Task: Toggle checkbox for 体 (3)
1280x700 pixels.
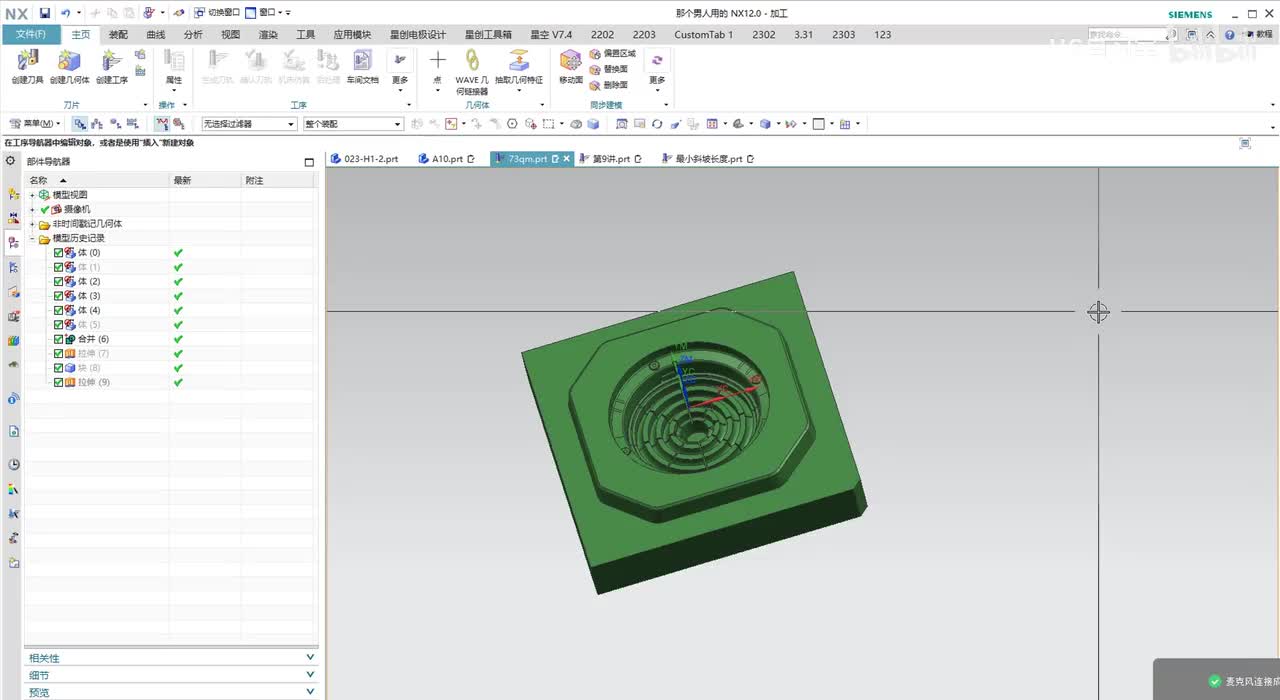Action: [x=59, y=296]
